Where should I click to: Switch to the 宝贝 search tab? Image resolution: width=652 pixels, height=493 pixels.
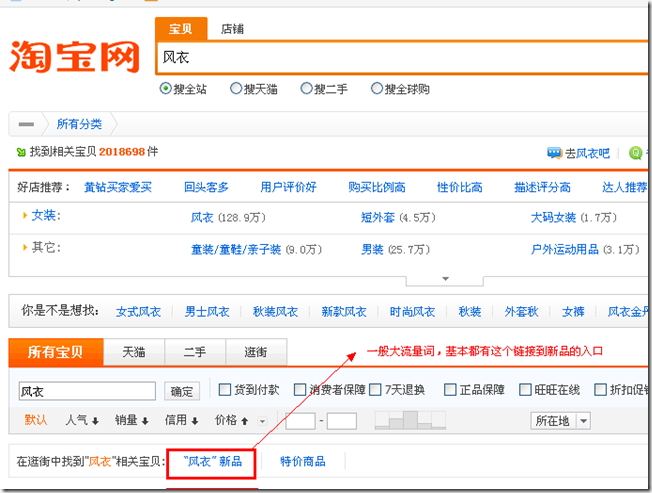(181, 29)
